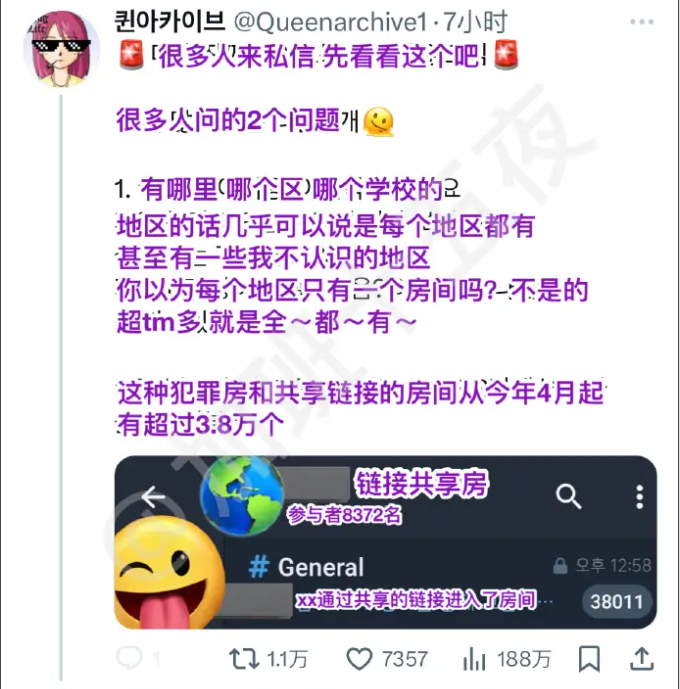Open the 7小时 timestamp link
The width and height of the screenshot is (680, 689).
click(475, 22)
